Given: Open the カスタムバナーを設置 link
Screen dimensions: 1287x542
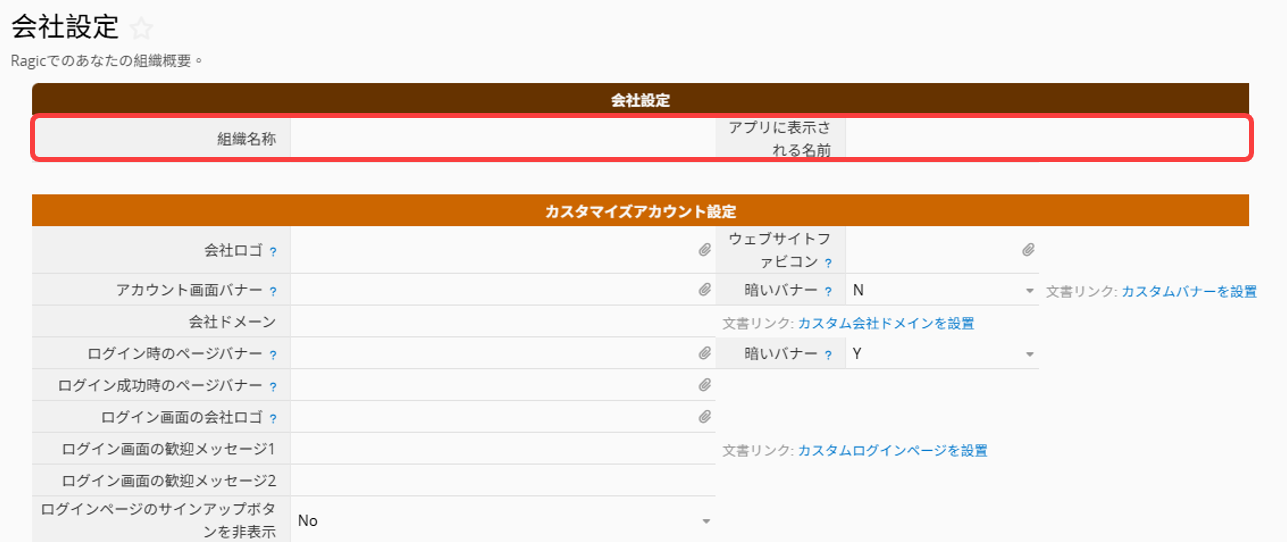Looking at the screenshot, I should (1189, 292).
